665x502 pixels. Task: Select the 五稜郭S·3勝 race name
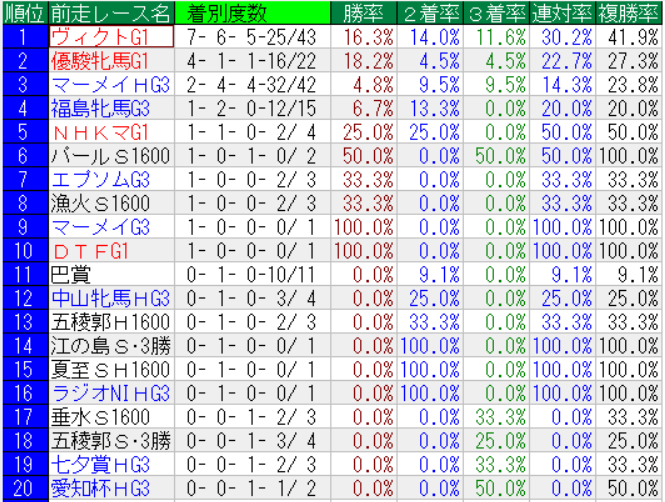pyautogui.click(x=111, y=441)
